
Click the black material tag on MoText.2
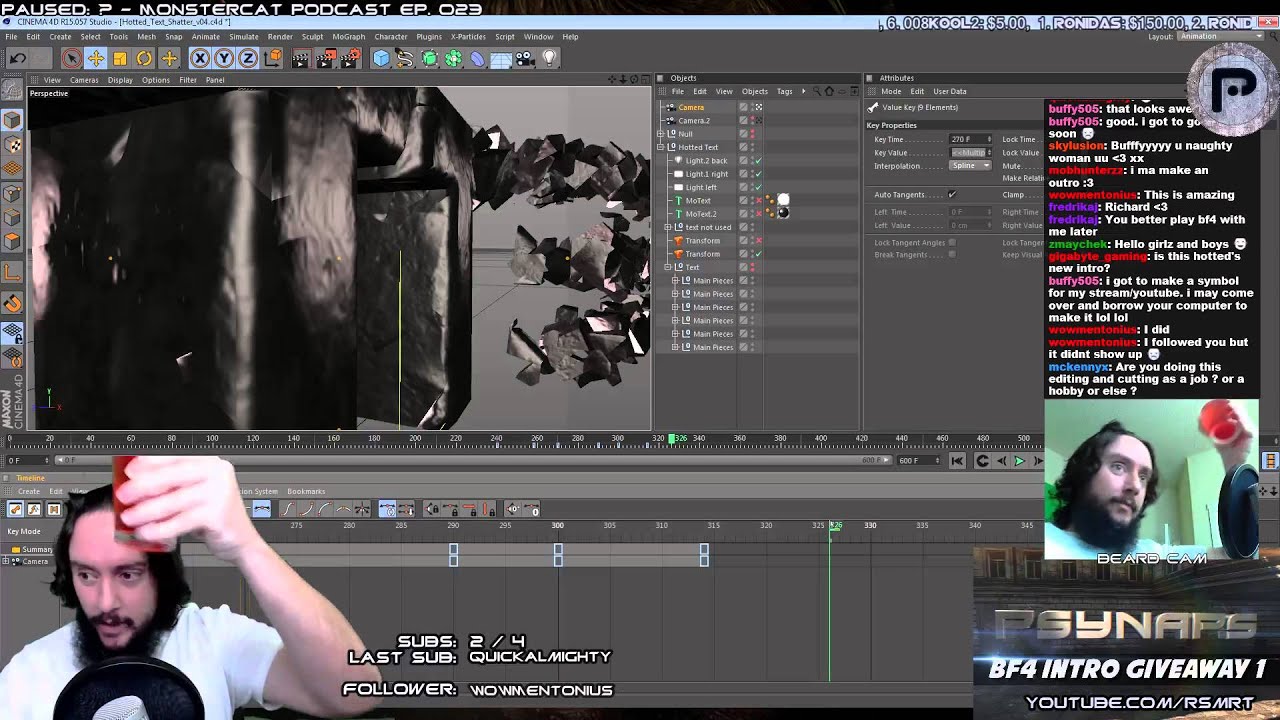(783, 213)
